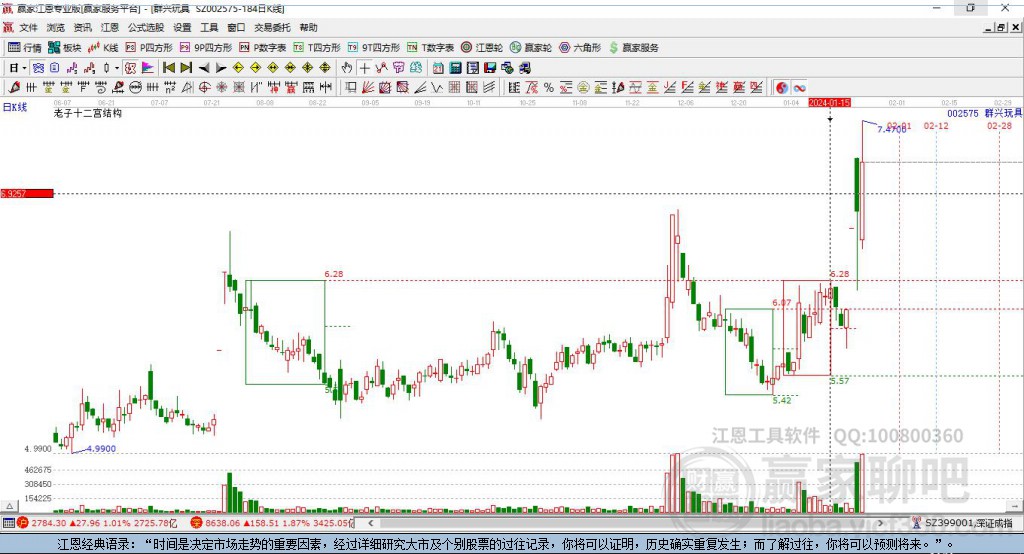Toggle the yin-yang taiji icon
This screenshot has height=554, width=1024.
(x=782, y=88)
